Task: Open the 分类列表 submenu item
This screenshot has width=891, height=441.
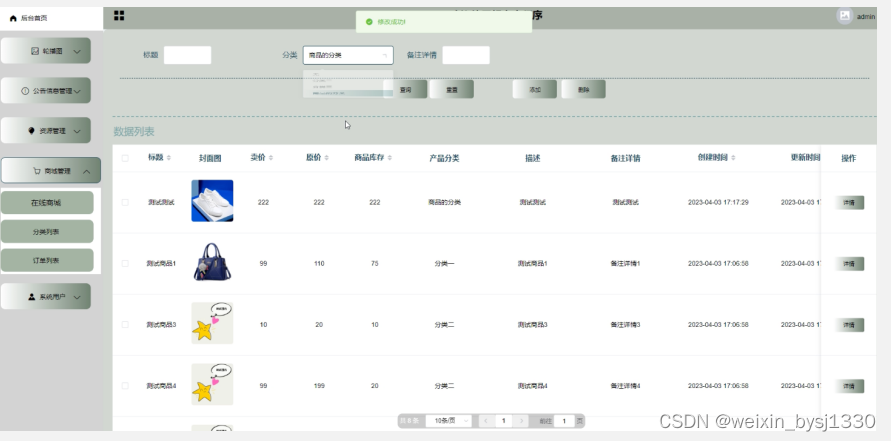Action: click(x=47, y=232)
